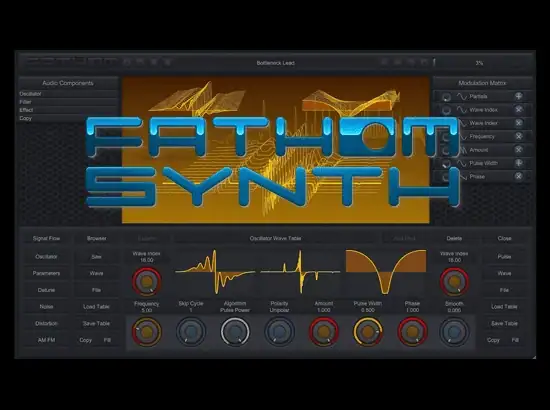The width and height of the screenshot is (550, 410).
Task: Click File button under Close column
Action: pyautogui.click(x=504, y=290)
